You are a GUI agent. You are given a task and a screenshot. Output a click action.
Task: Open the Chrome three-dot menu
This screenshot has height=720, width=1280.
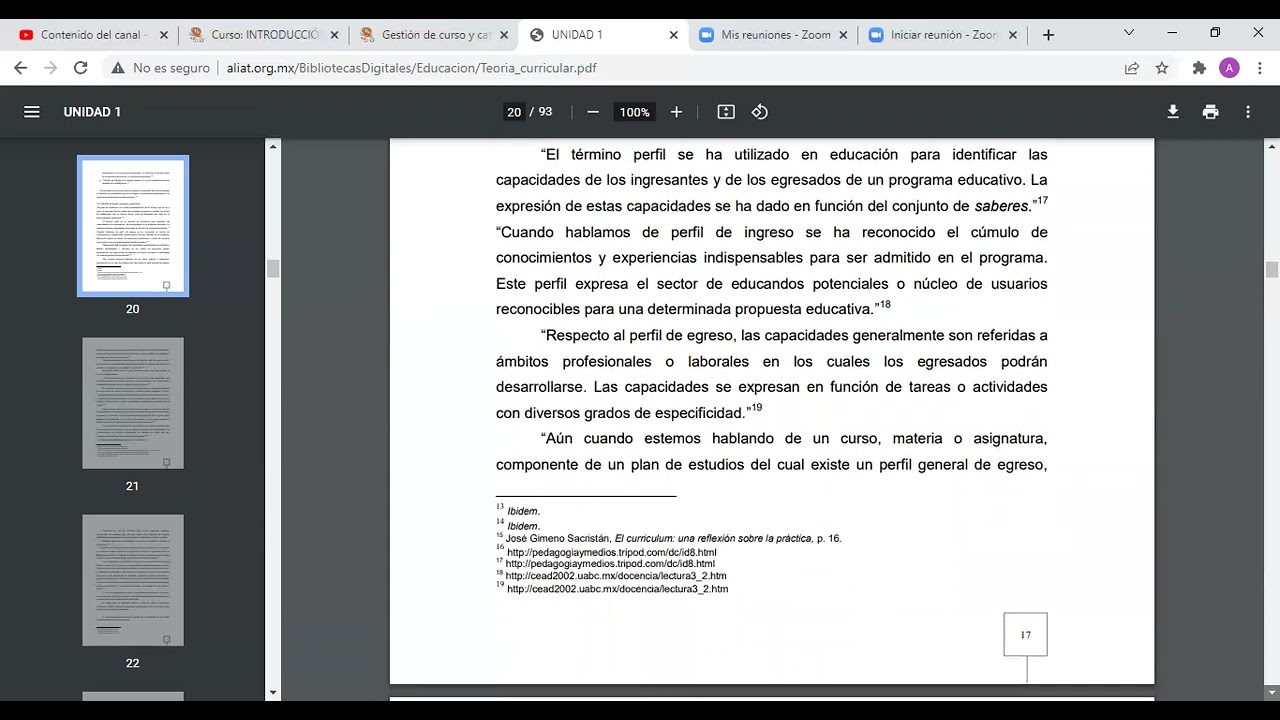(x=1261, y=68)
